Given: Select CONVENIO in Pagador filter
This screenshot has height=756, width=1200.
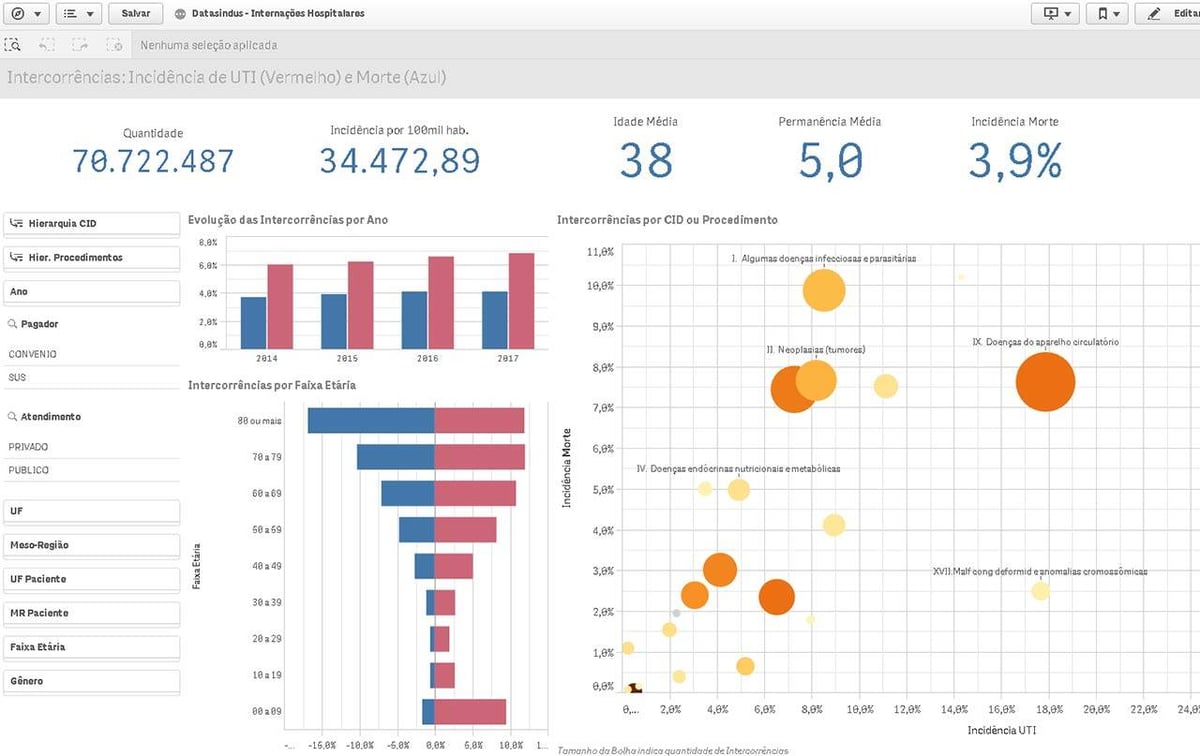Looking at the screenshot, I should point(92,354).
